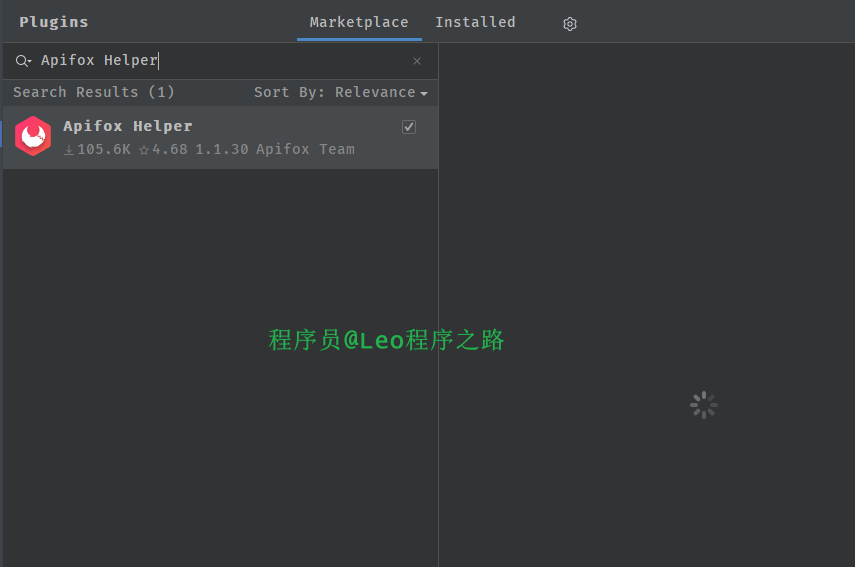
Task: Open the plugins settings gear menu
Action: (x=570, y=24)
